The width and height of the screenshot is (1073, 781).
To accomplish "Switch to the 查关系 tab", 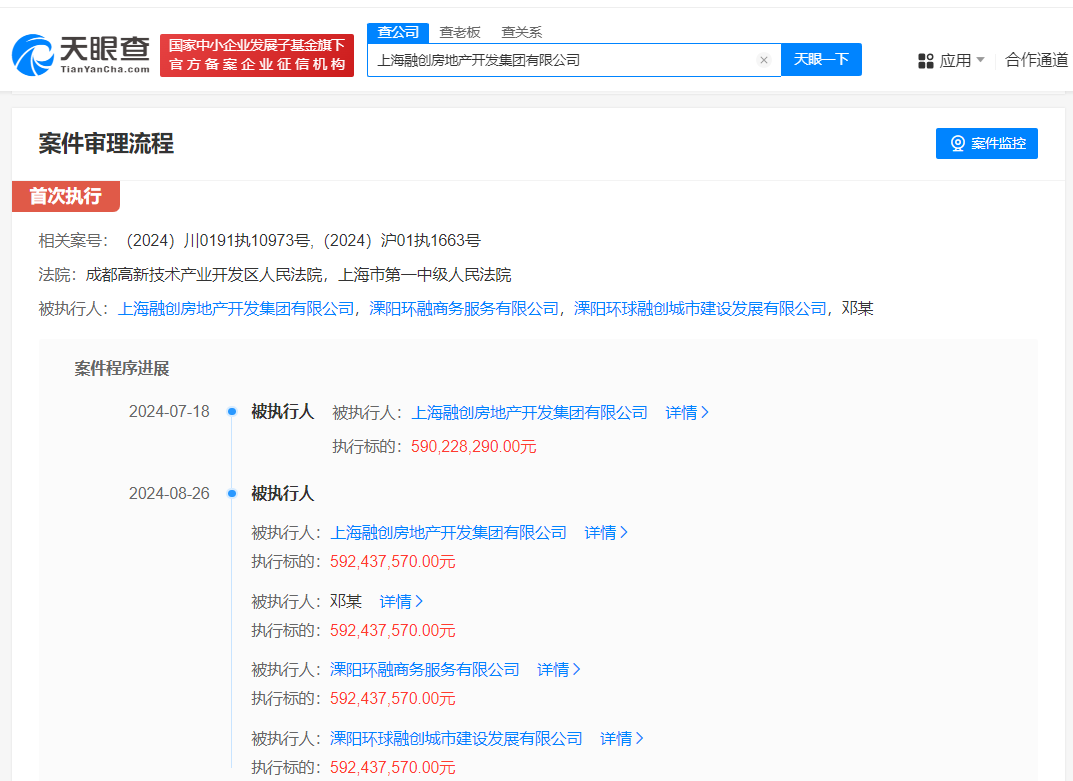I will click(x=524, y=32).
